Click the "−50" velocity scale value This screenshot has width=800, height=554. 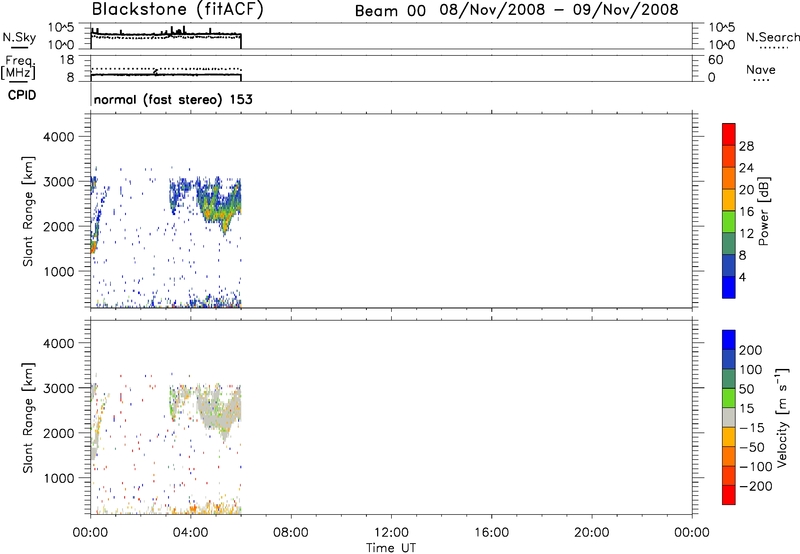[752, 447]
